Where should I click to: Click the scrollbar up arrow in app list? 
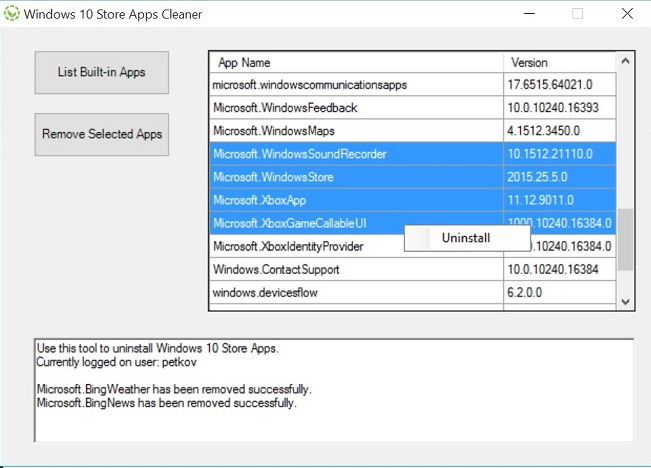625,61
